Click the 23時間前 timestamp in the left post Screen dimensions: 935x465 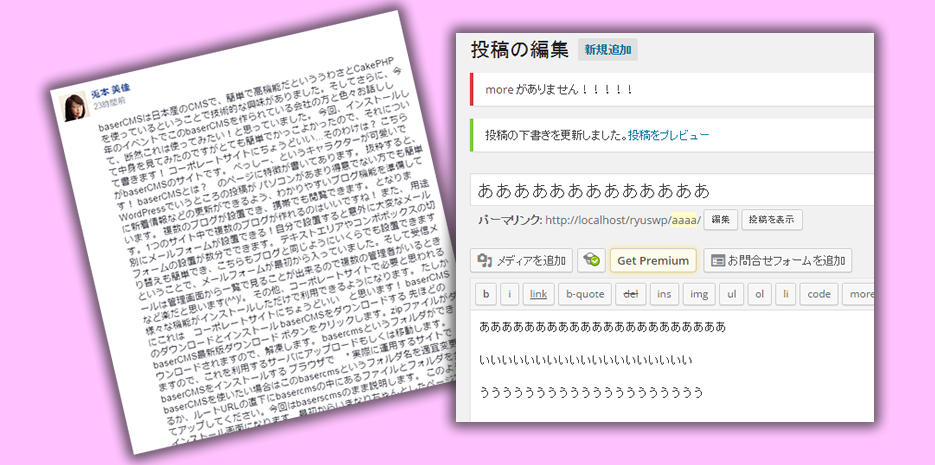point(109,103)
